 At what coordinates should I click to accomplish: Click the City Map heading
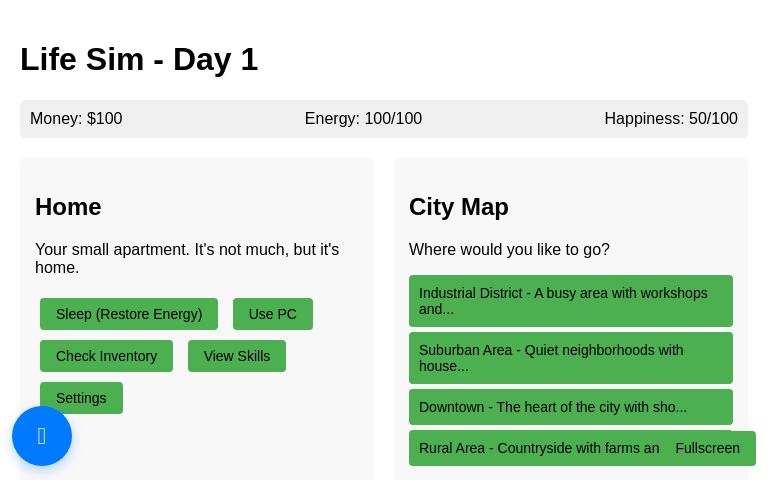pyautogui.click(x=458, y=207)
